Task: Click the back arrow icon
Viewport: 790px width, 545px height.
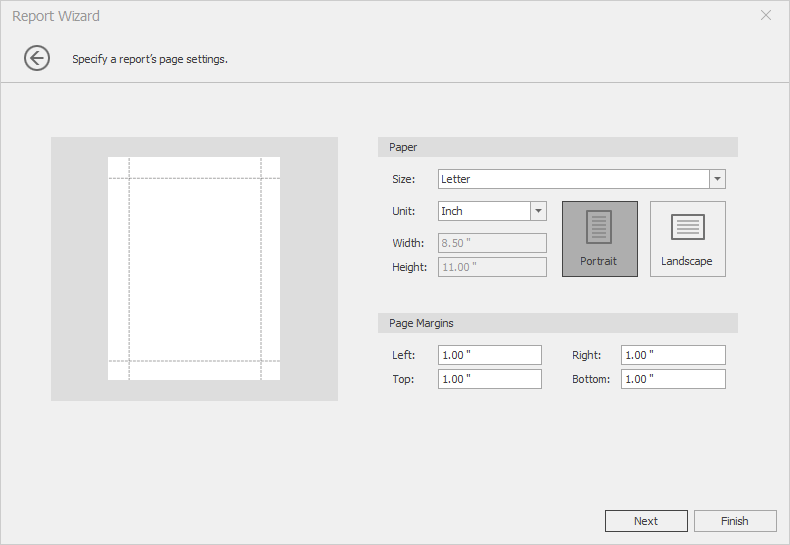Action: tap(37, 58)
